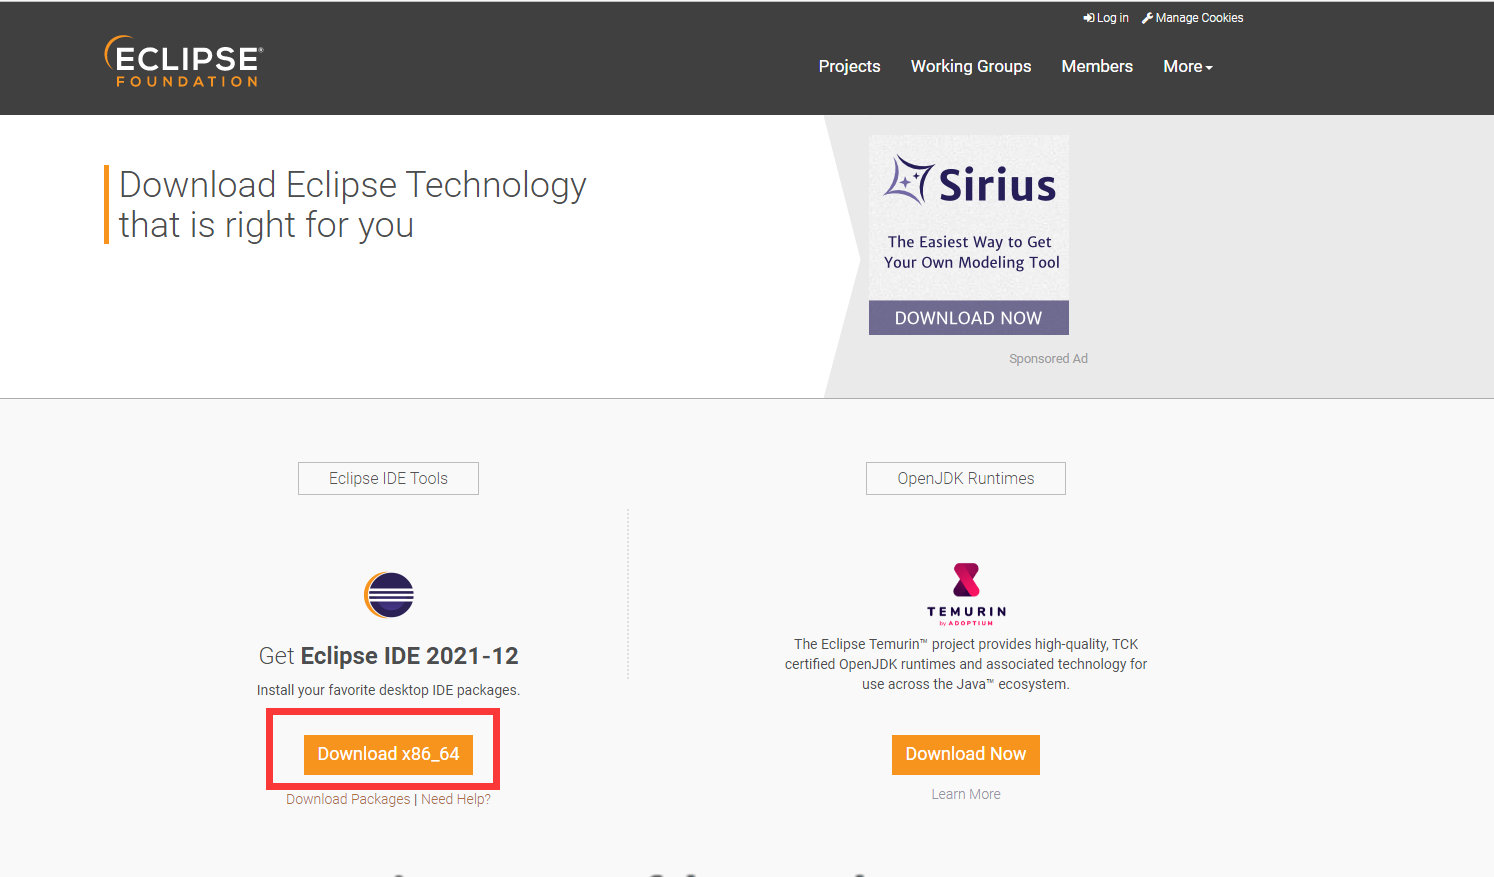This screenshot has width=1494, height=877.
Task: Click the Eclipse Foundation logo
Action: click(x=183, y=62)
